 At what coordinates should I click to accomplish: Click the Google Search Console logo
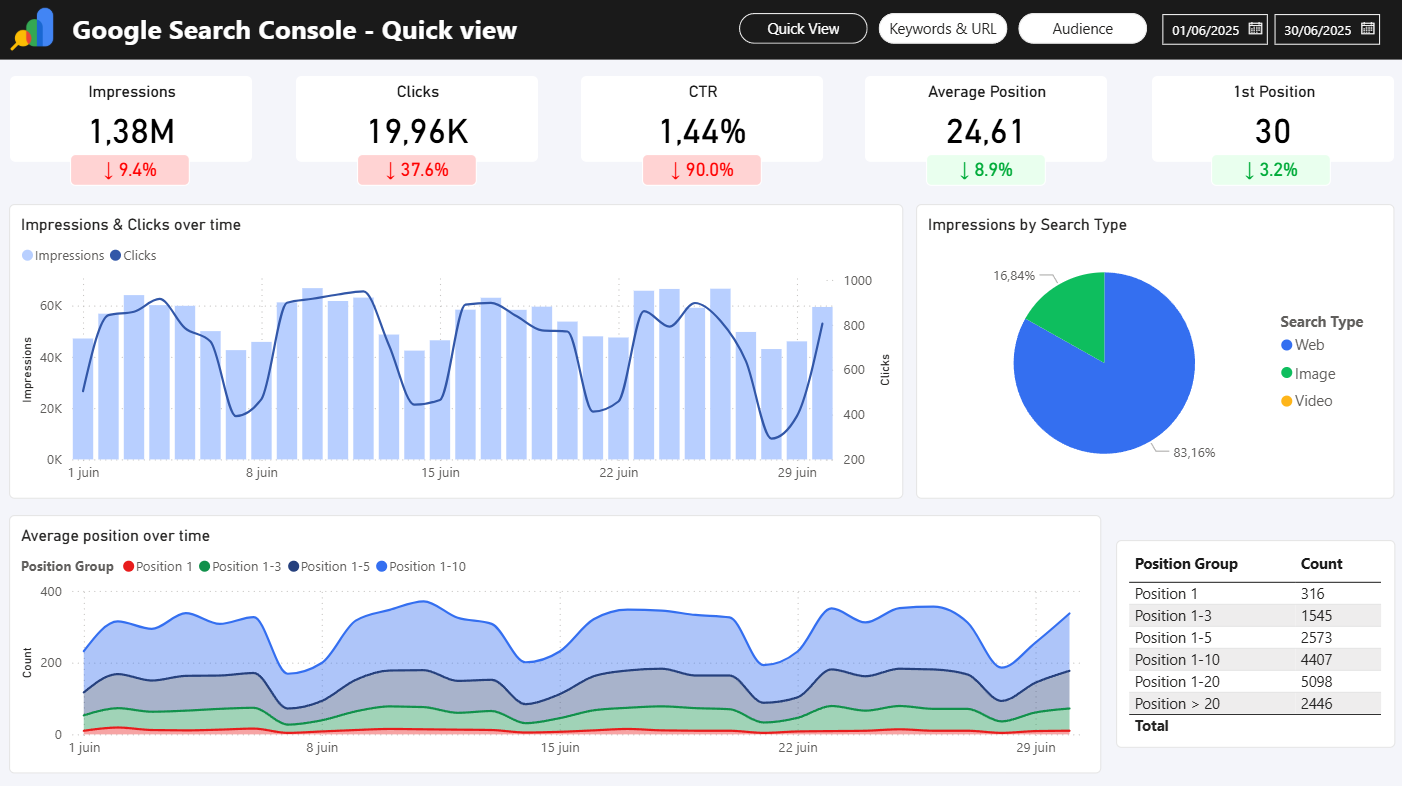33,29
